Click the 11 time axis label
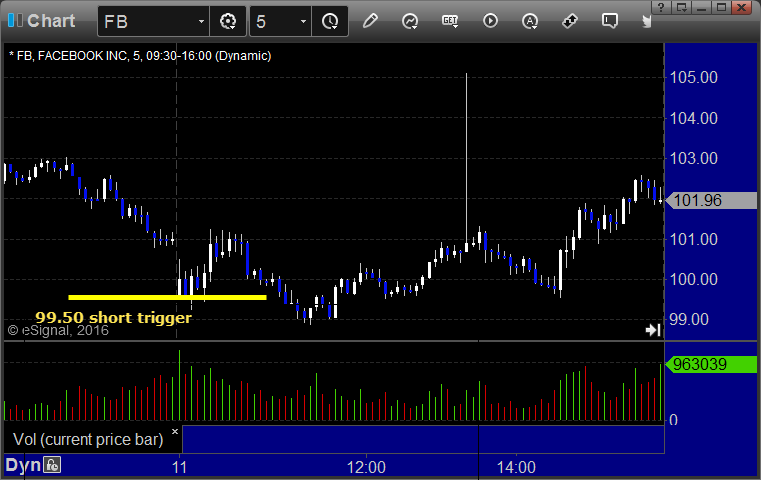Image resolution: width=761 pixels, height=480 pixels. (x=180, y=467)
